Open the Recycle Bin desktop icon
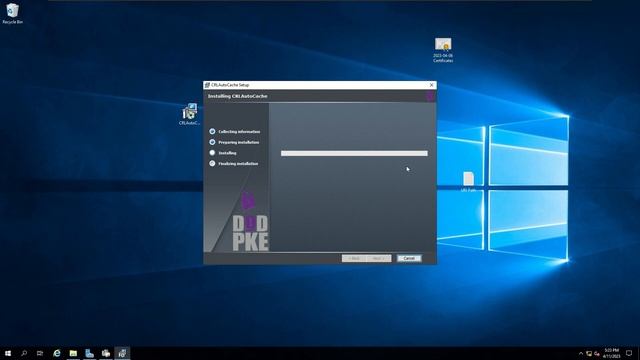 point(12,13)
